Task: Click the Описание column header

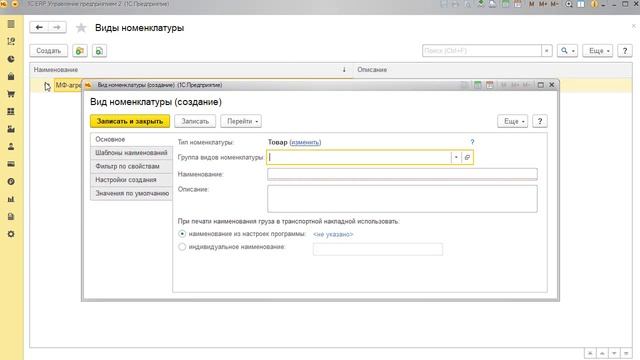Action: tap(493, 70)
